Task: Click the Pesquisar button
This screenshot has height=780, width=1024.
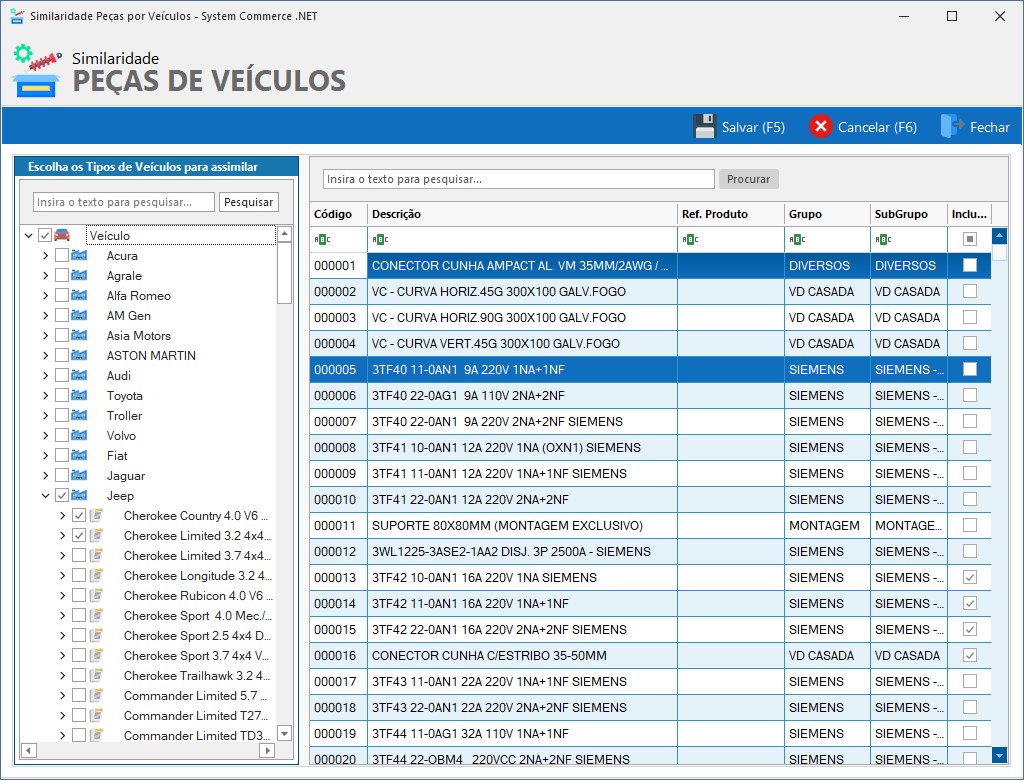Action: (249, 202)
